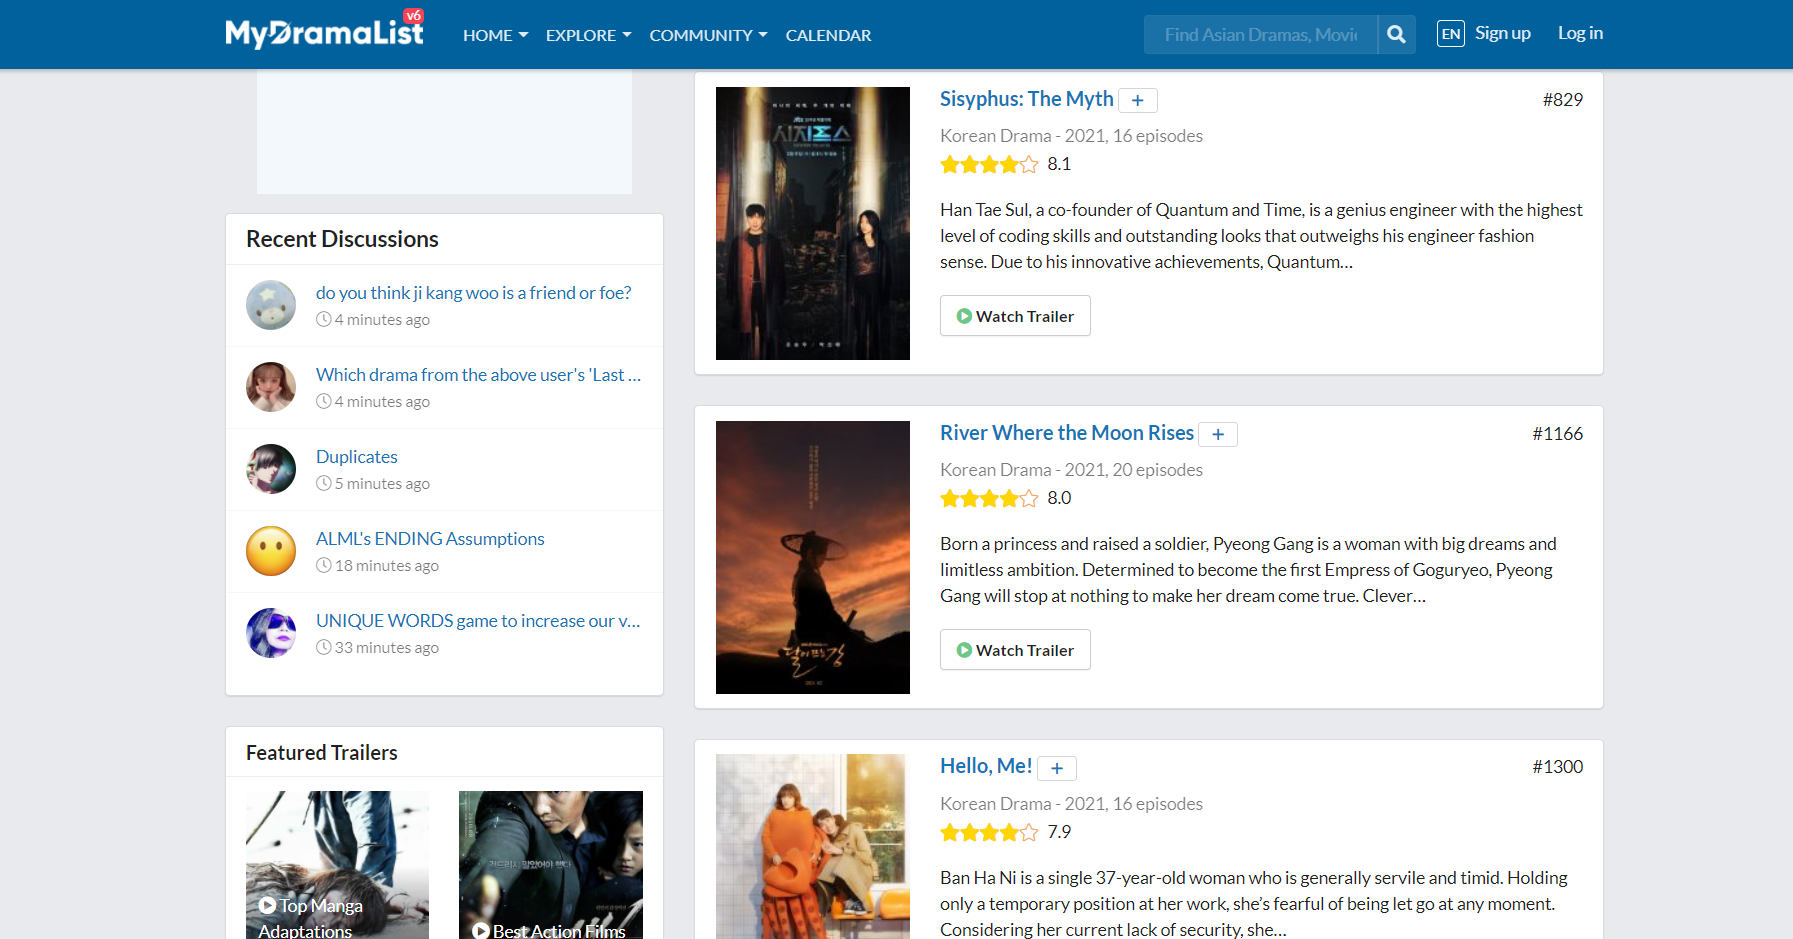1793x939 pixels.
Task: Click Log in link
Action: click(x=1580, y=33)
